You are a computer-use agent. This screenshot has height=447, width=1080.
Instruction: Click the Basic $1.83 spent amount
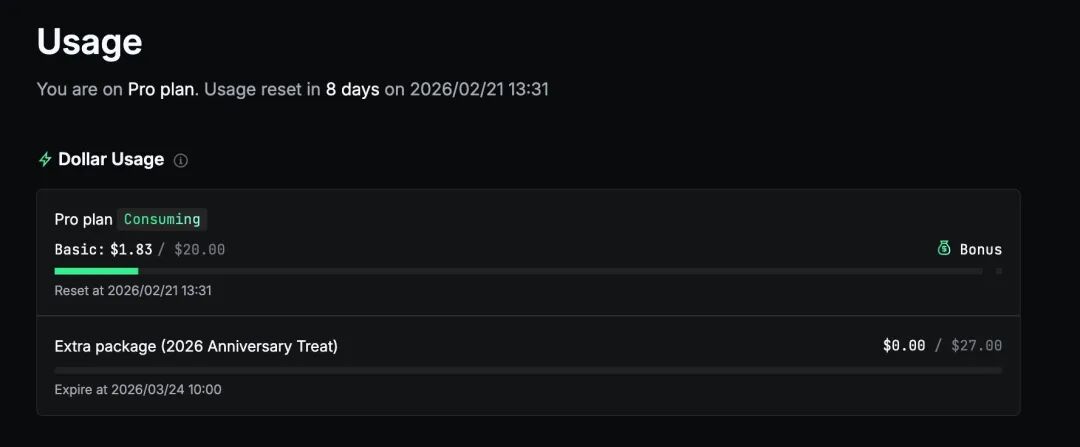[130, 249]
